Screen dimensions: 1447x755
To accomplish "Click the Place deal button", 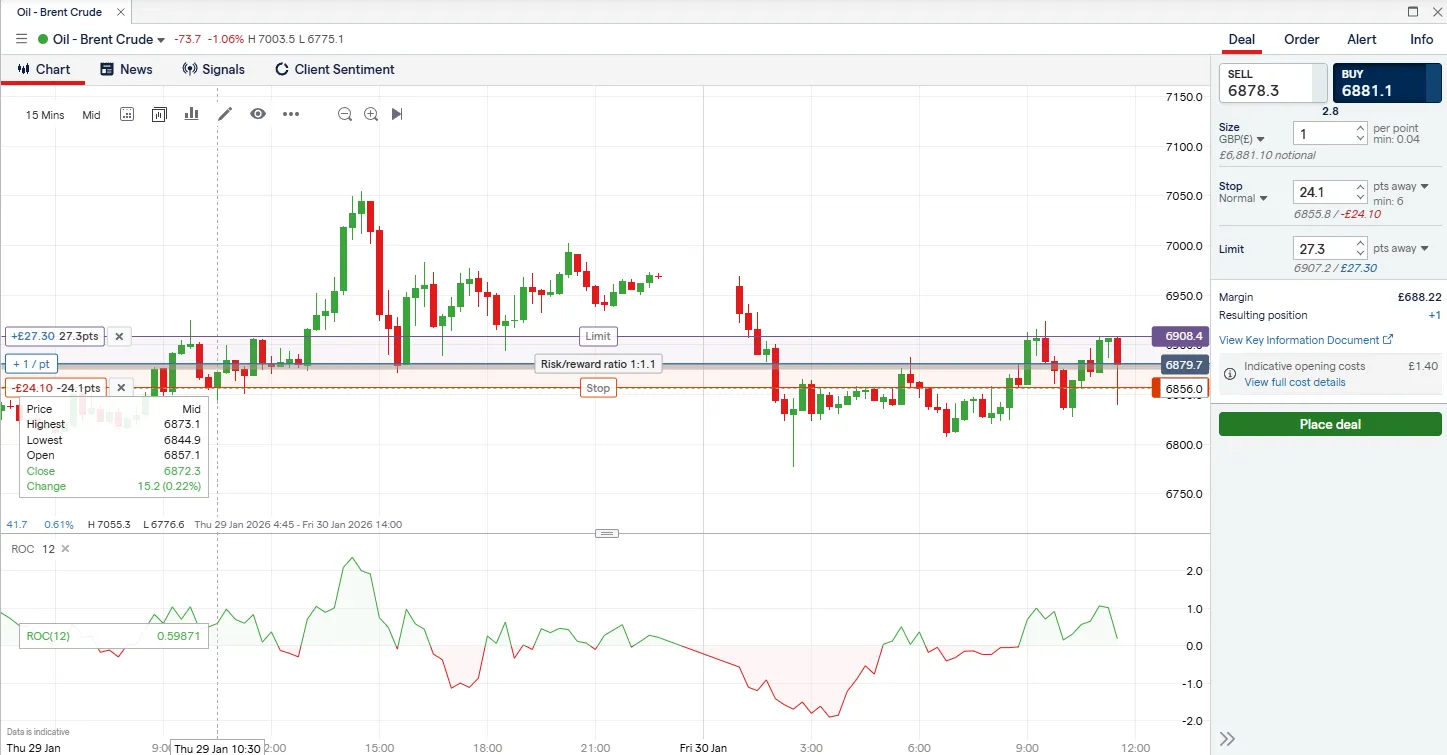I will [1328, 423].
